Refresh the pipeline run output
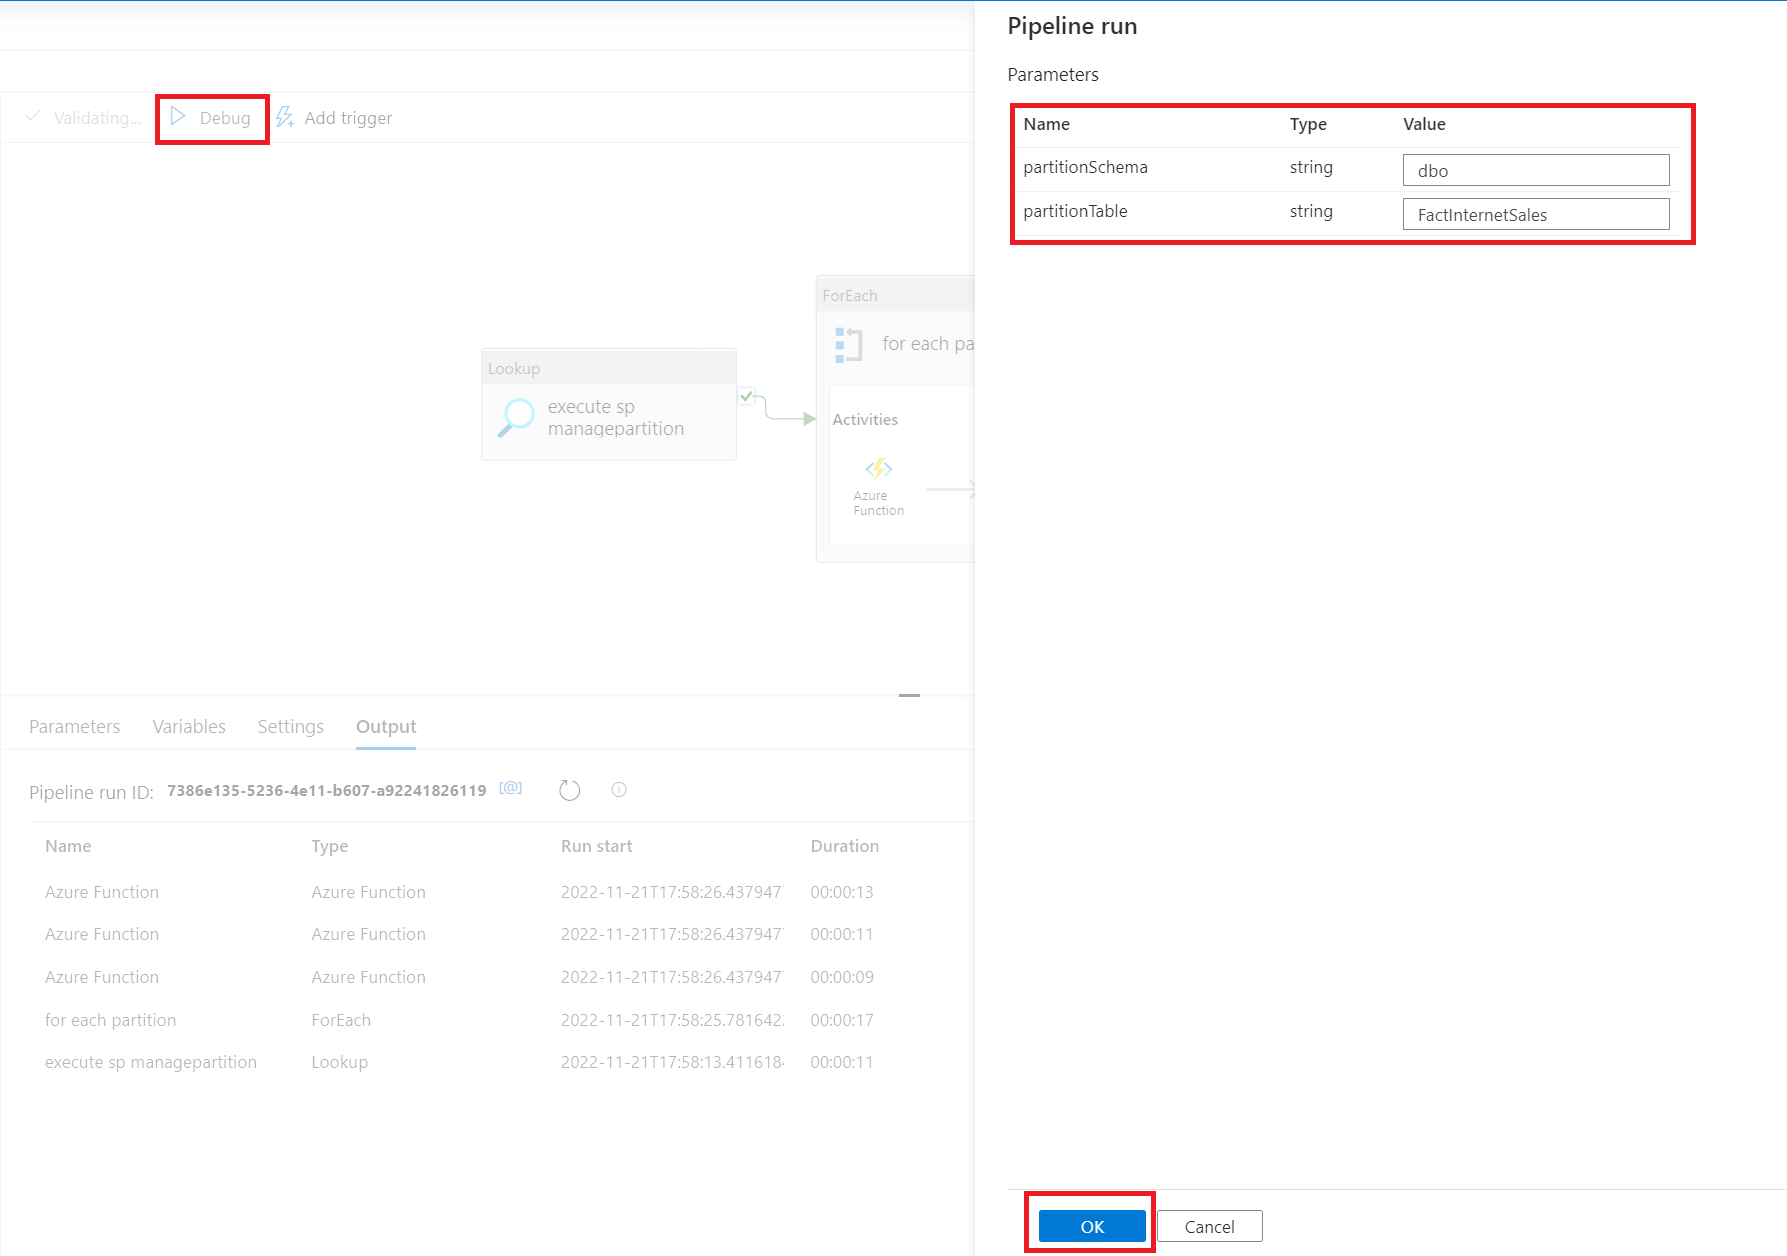This screenshot has height=1256, width=1787. [569, 790]
